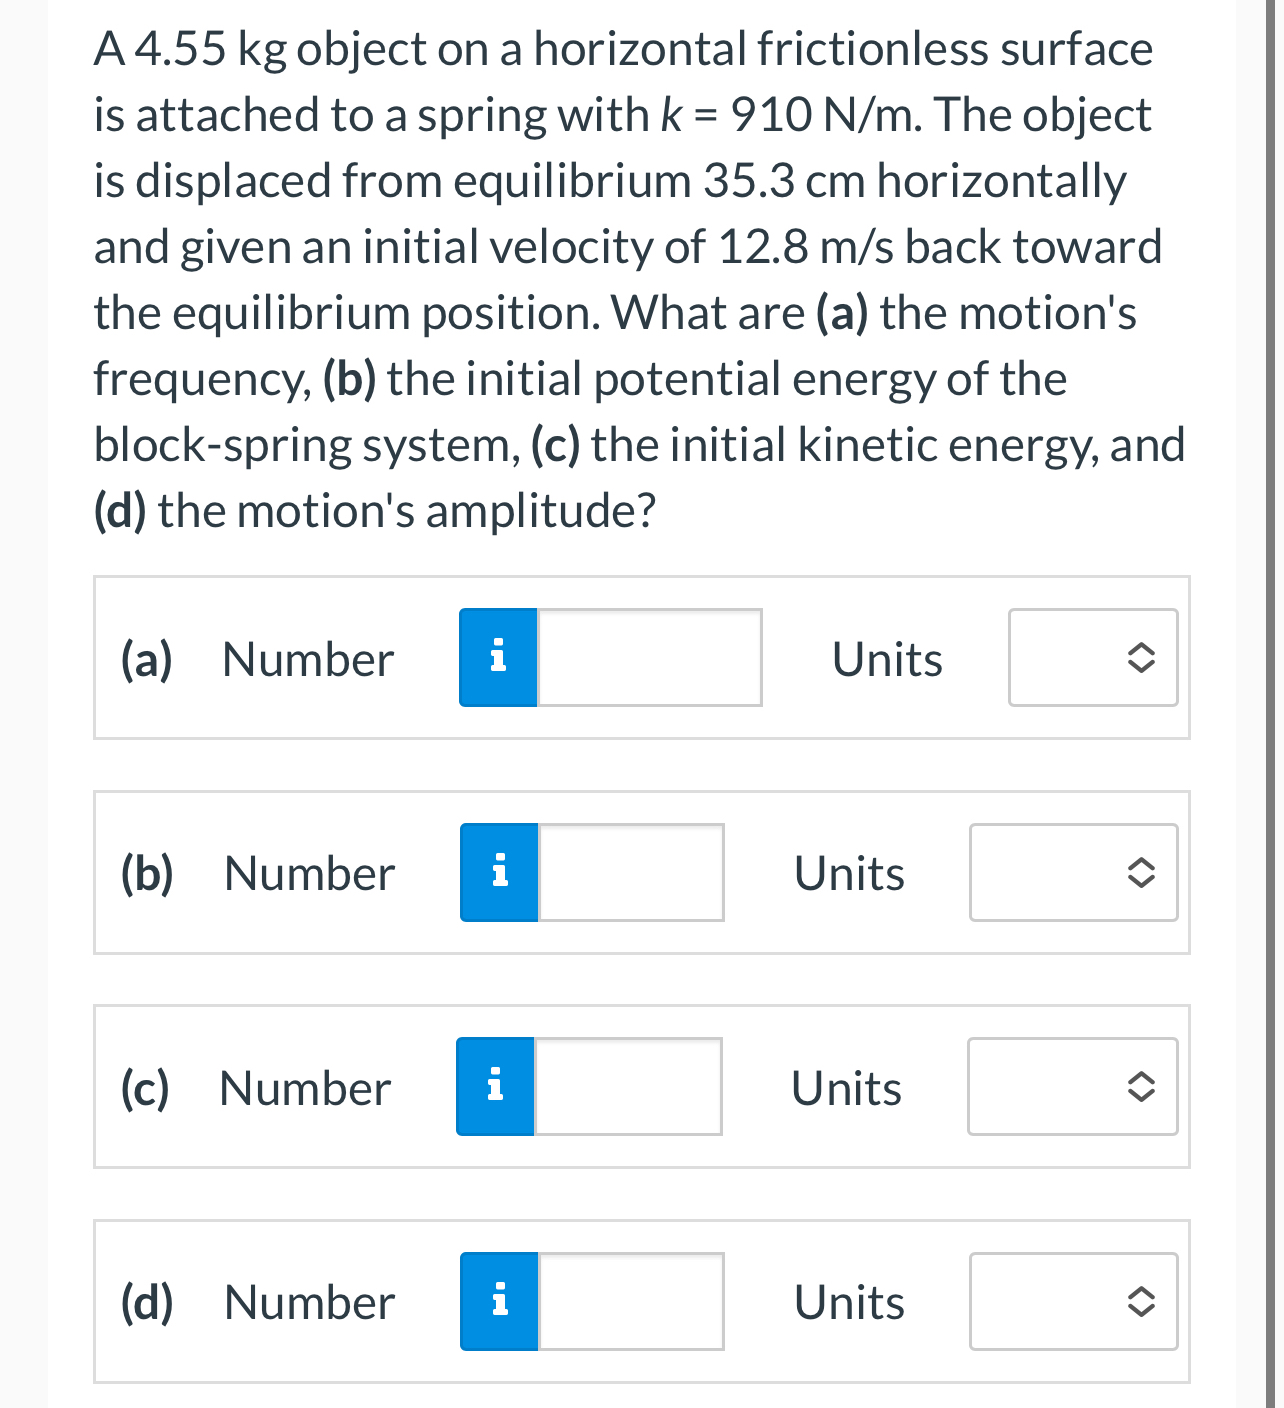Open the Units dropdown for part (d)
The height and width of the screenshot is (1408, 1284).
click(1073, 1301)
